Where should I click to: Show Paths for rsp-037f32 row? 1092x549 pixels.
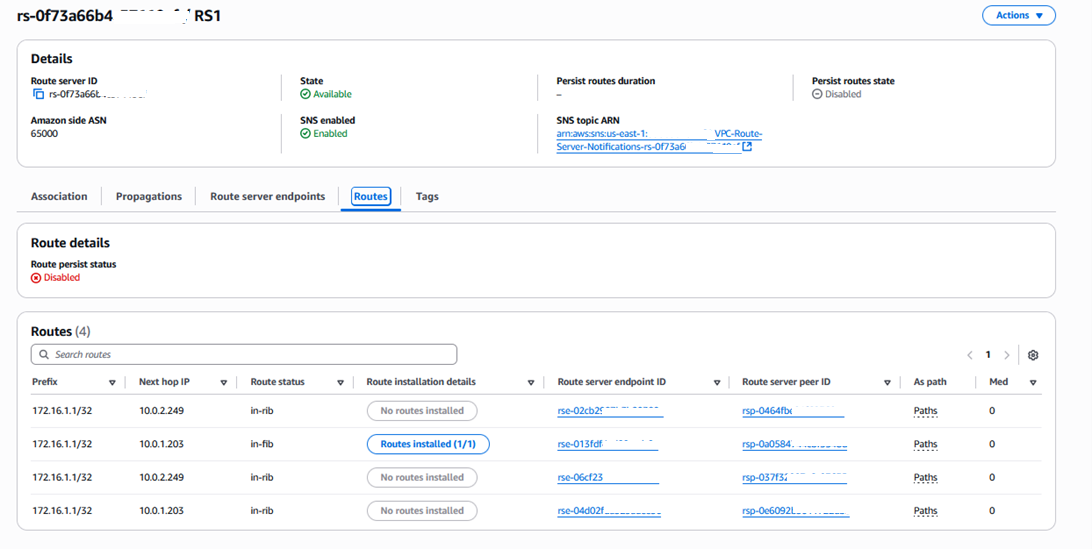pos(926,478)
